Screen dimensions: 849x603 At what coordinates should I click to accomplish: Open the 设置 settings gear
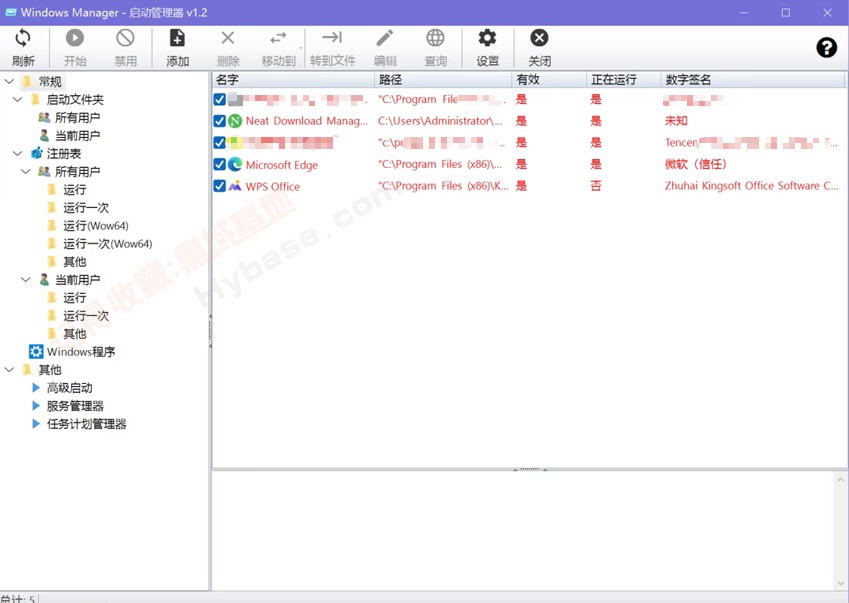(x=487, y=40)
